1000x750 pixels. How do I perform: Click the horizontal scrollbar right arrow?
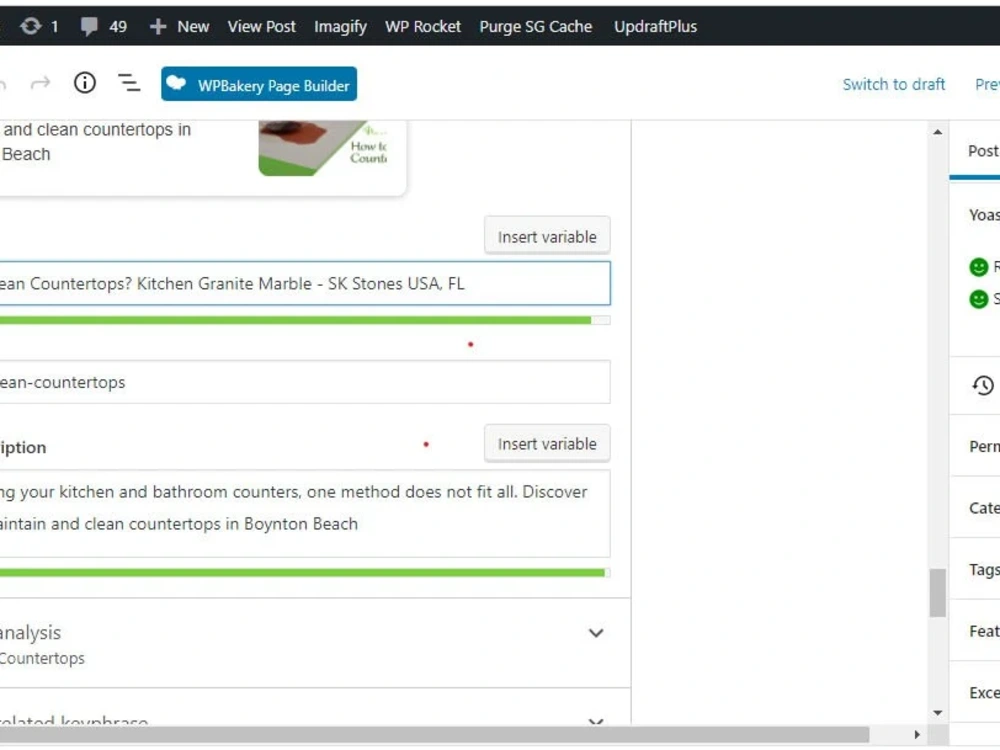[x=916, y=734]
